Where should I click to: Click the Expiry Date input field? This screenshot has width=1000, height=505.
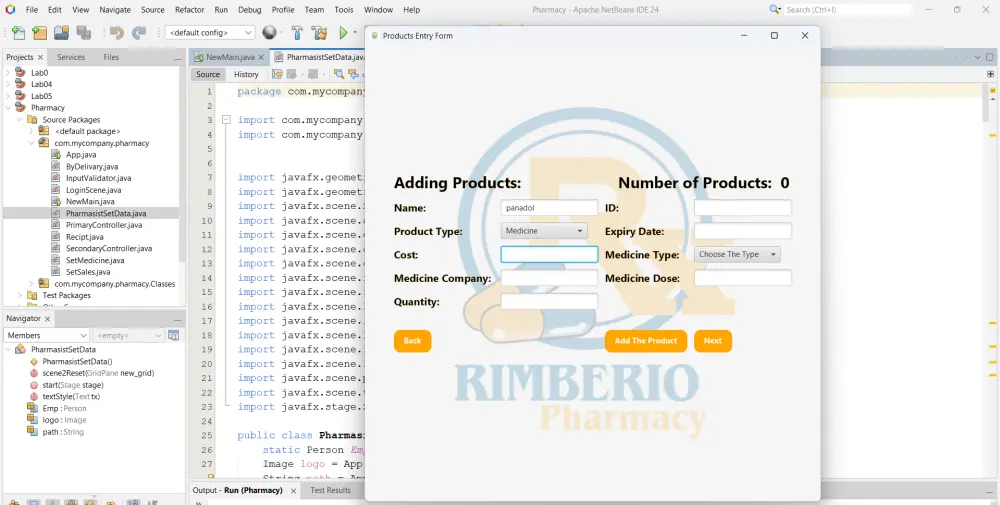click(743, 231)
